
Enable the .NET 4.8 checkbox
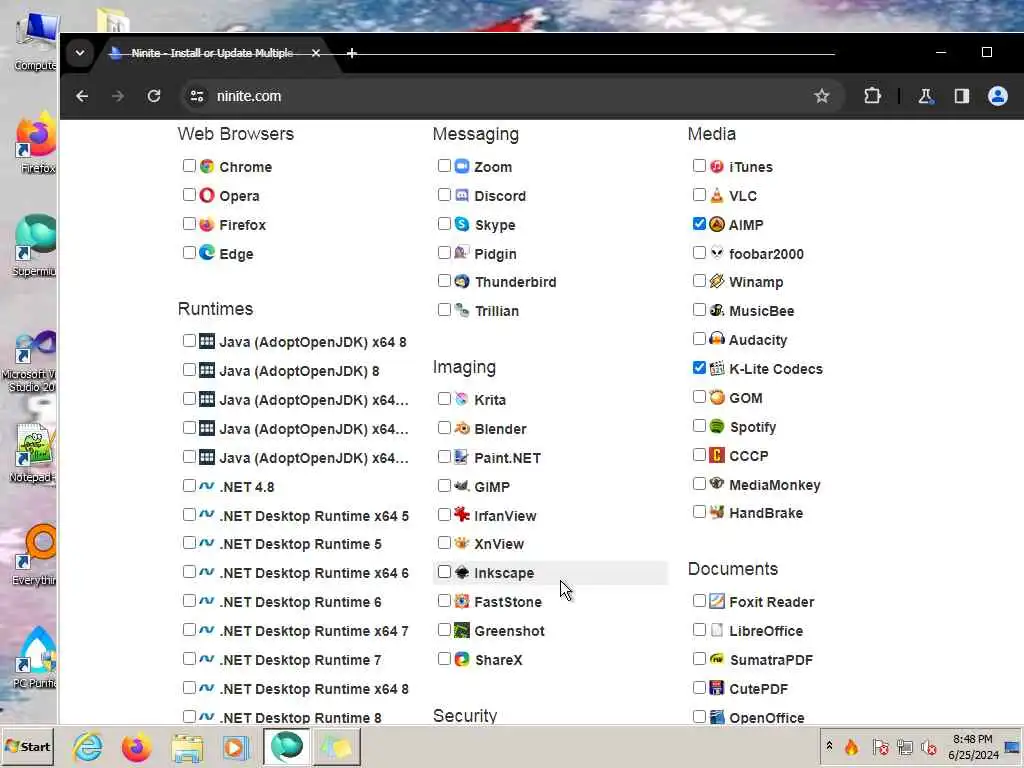click(189, 486)
